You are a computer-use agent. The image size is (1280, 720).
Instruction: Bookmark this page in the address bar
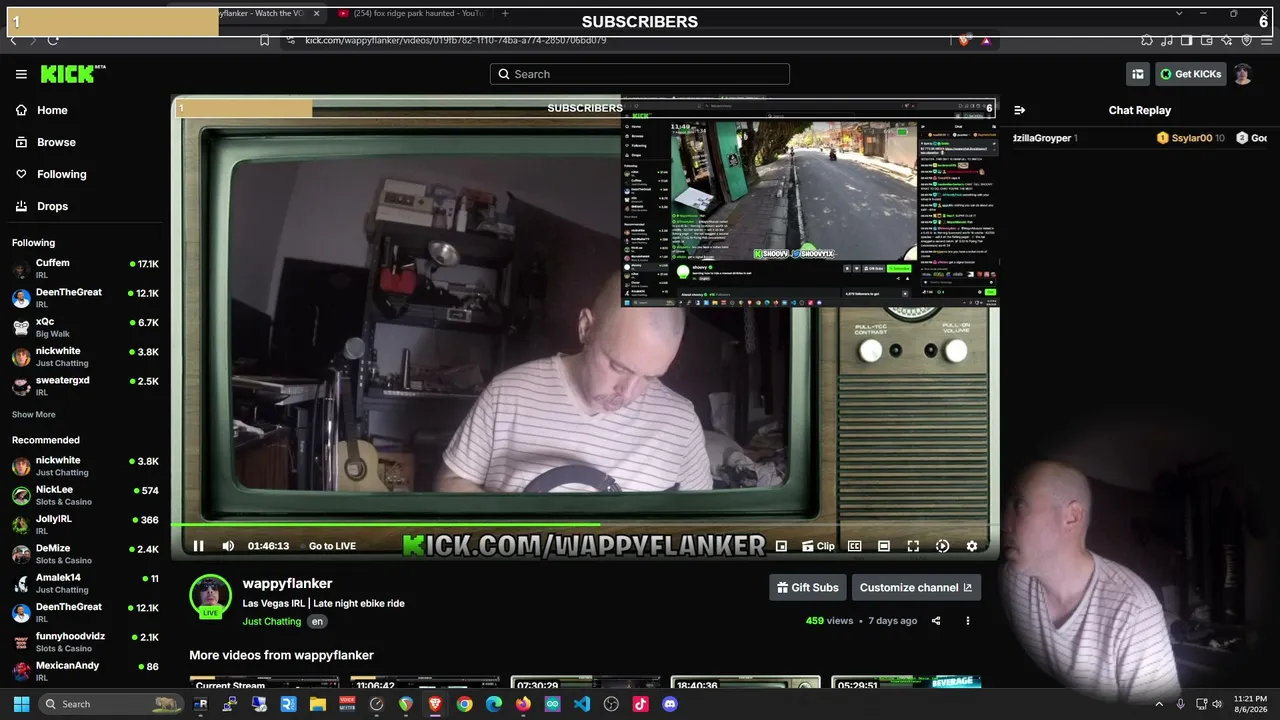click(x=264, y=40)
